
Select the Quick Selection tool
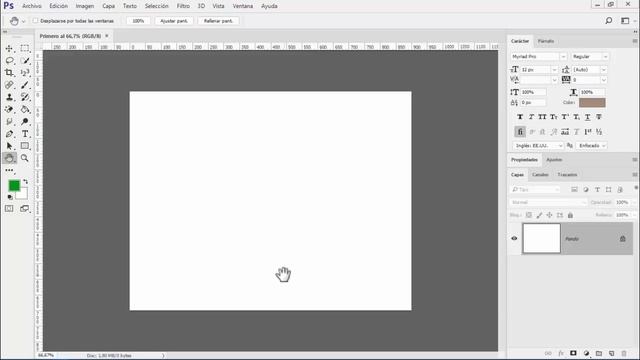coord(25,61)
